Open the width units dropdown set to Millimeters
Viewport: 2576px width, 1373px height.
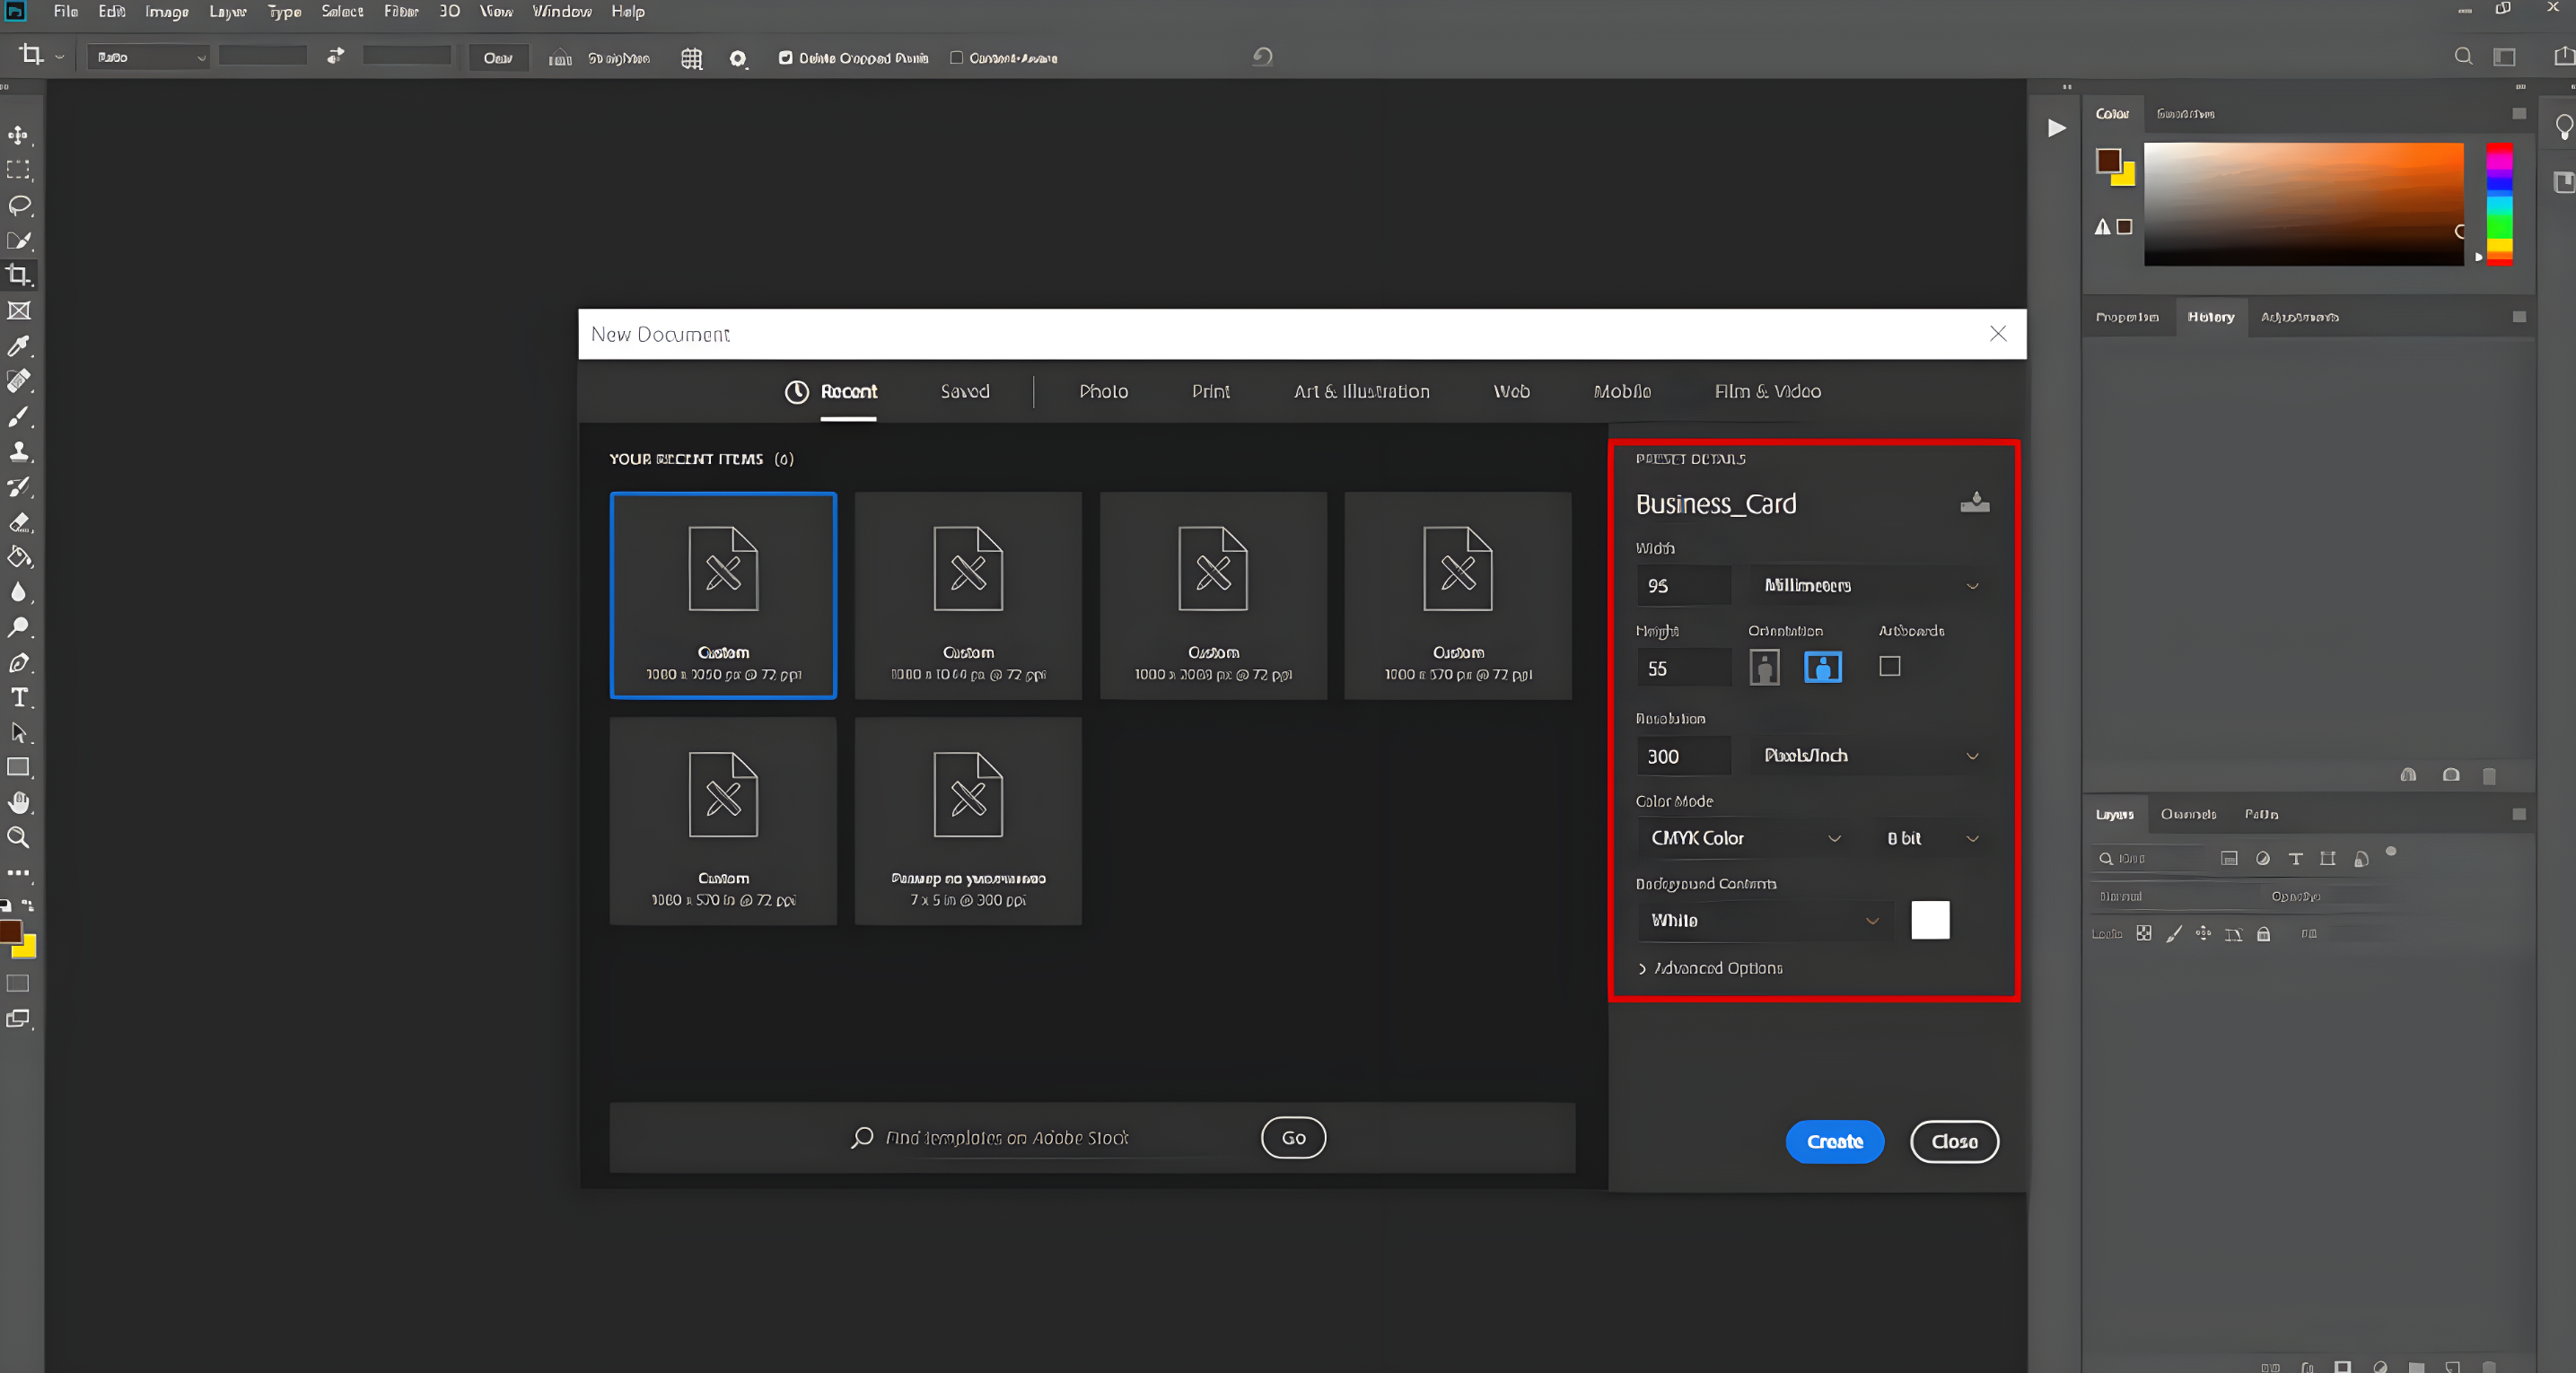click(1868, 586)
